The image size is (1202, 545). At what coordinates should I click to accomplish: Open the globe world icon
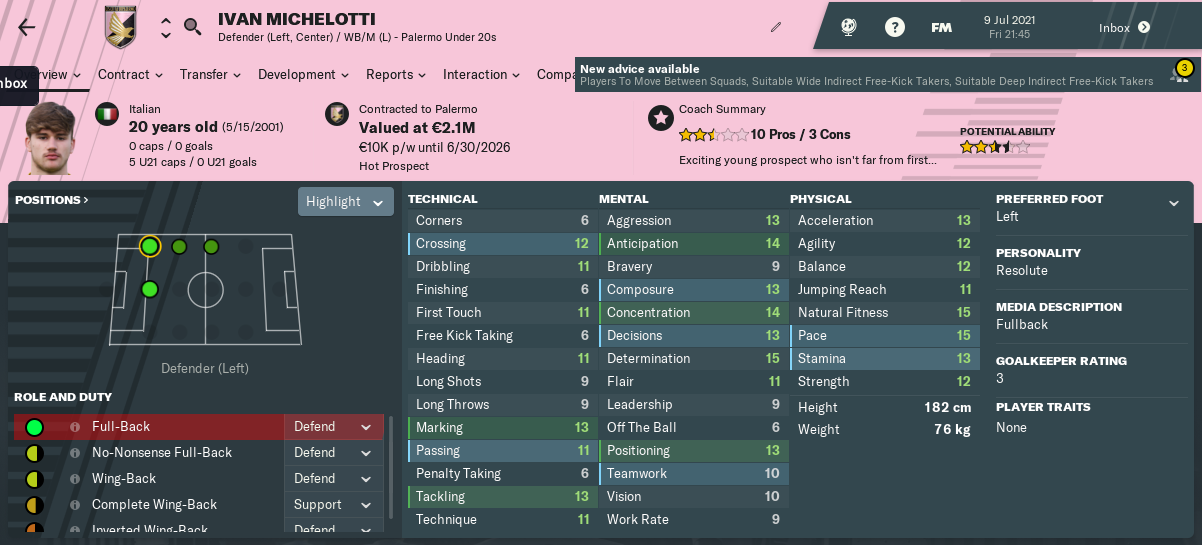pyautogui.click(x=849, y=27)
